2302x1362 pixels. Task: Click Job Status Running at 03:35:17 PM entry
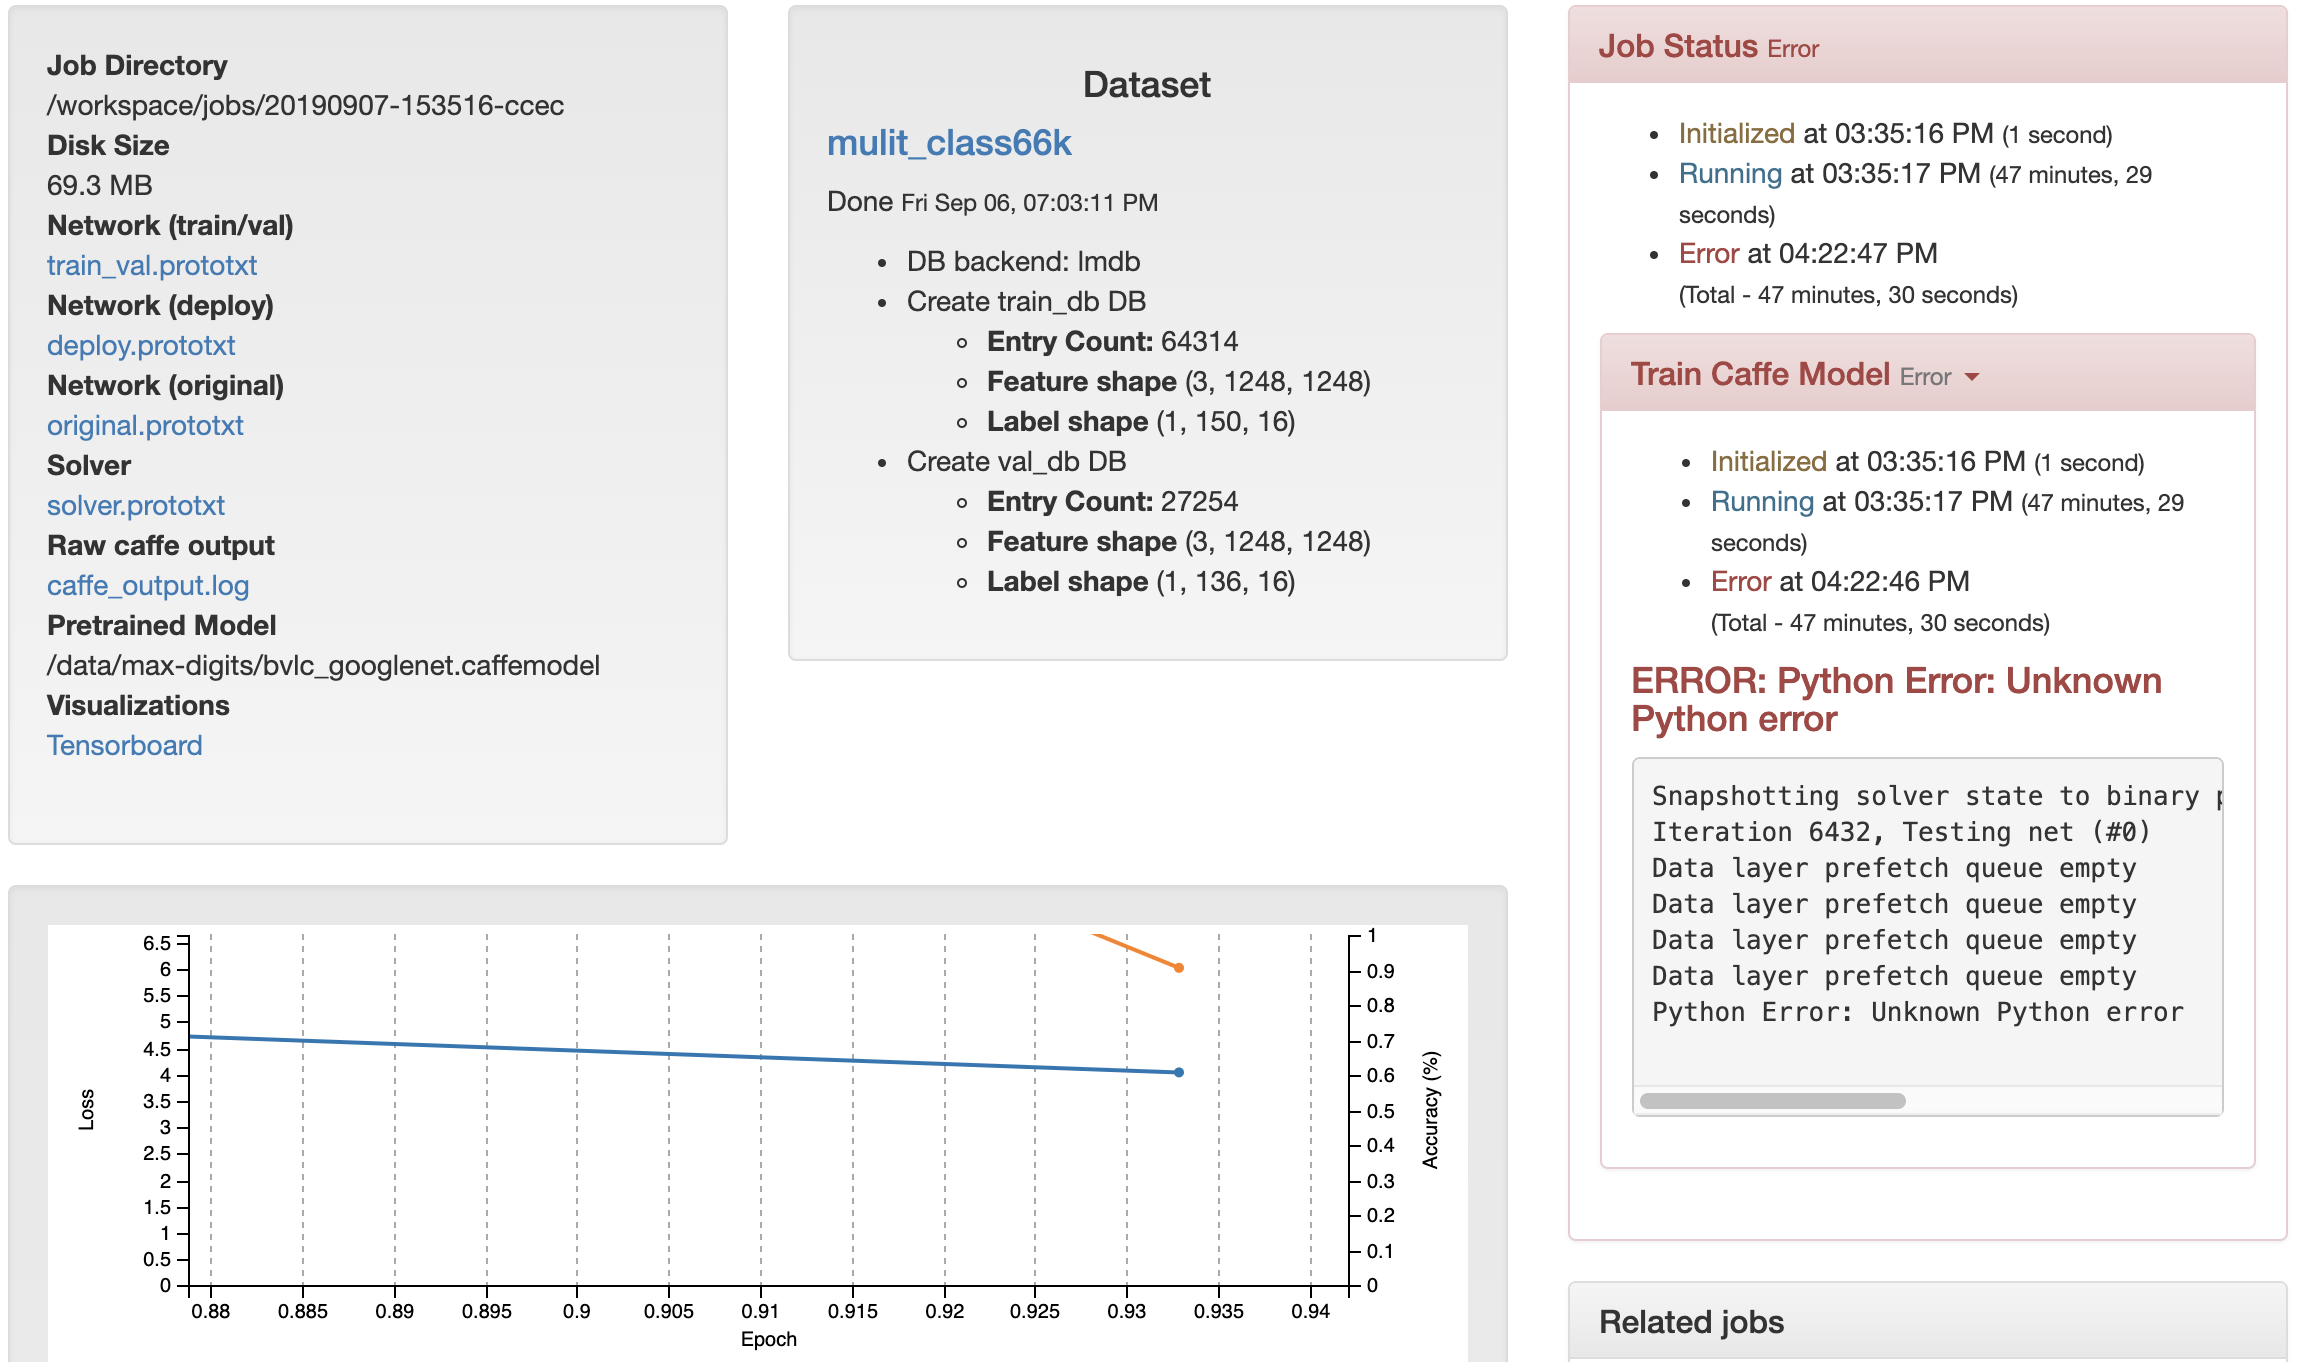(x=1915, y=193)
